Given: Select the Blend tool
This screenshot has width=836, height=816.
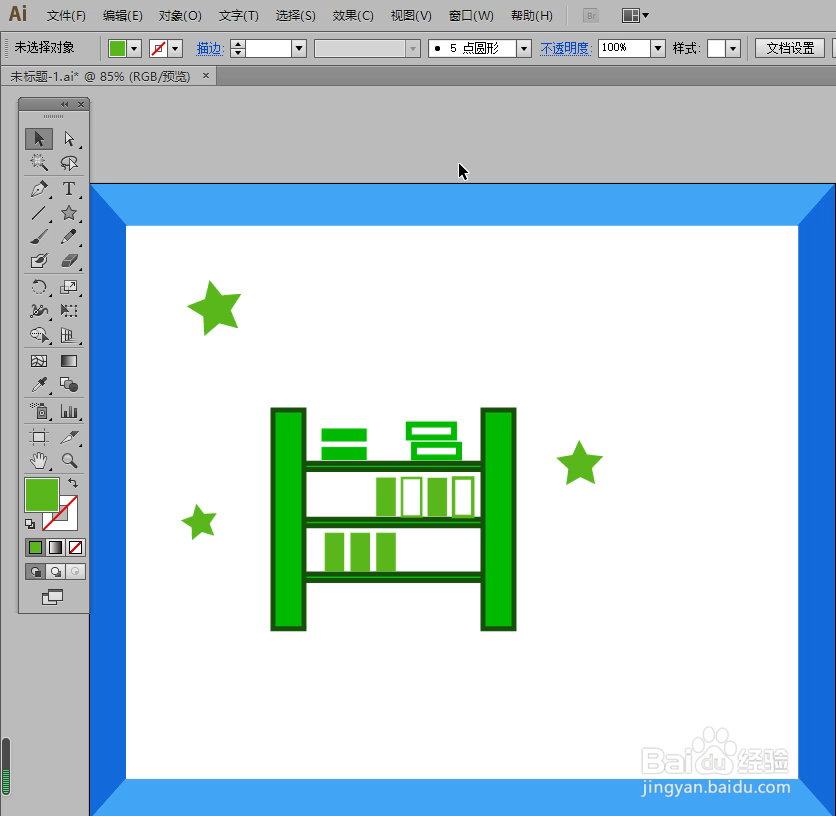Looking at the screenshot, I should pyautogui.click(x=69, y=385).
